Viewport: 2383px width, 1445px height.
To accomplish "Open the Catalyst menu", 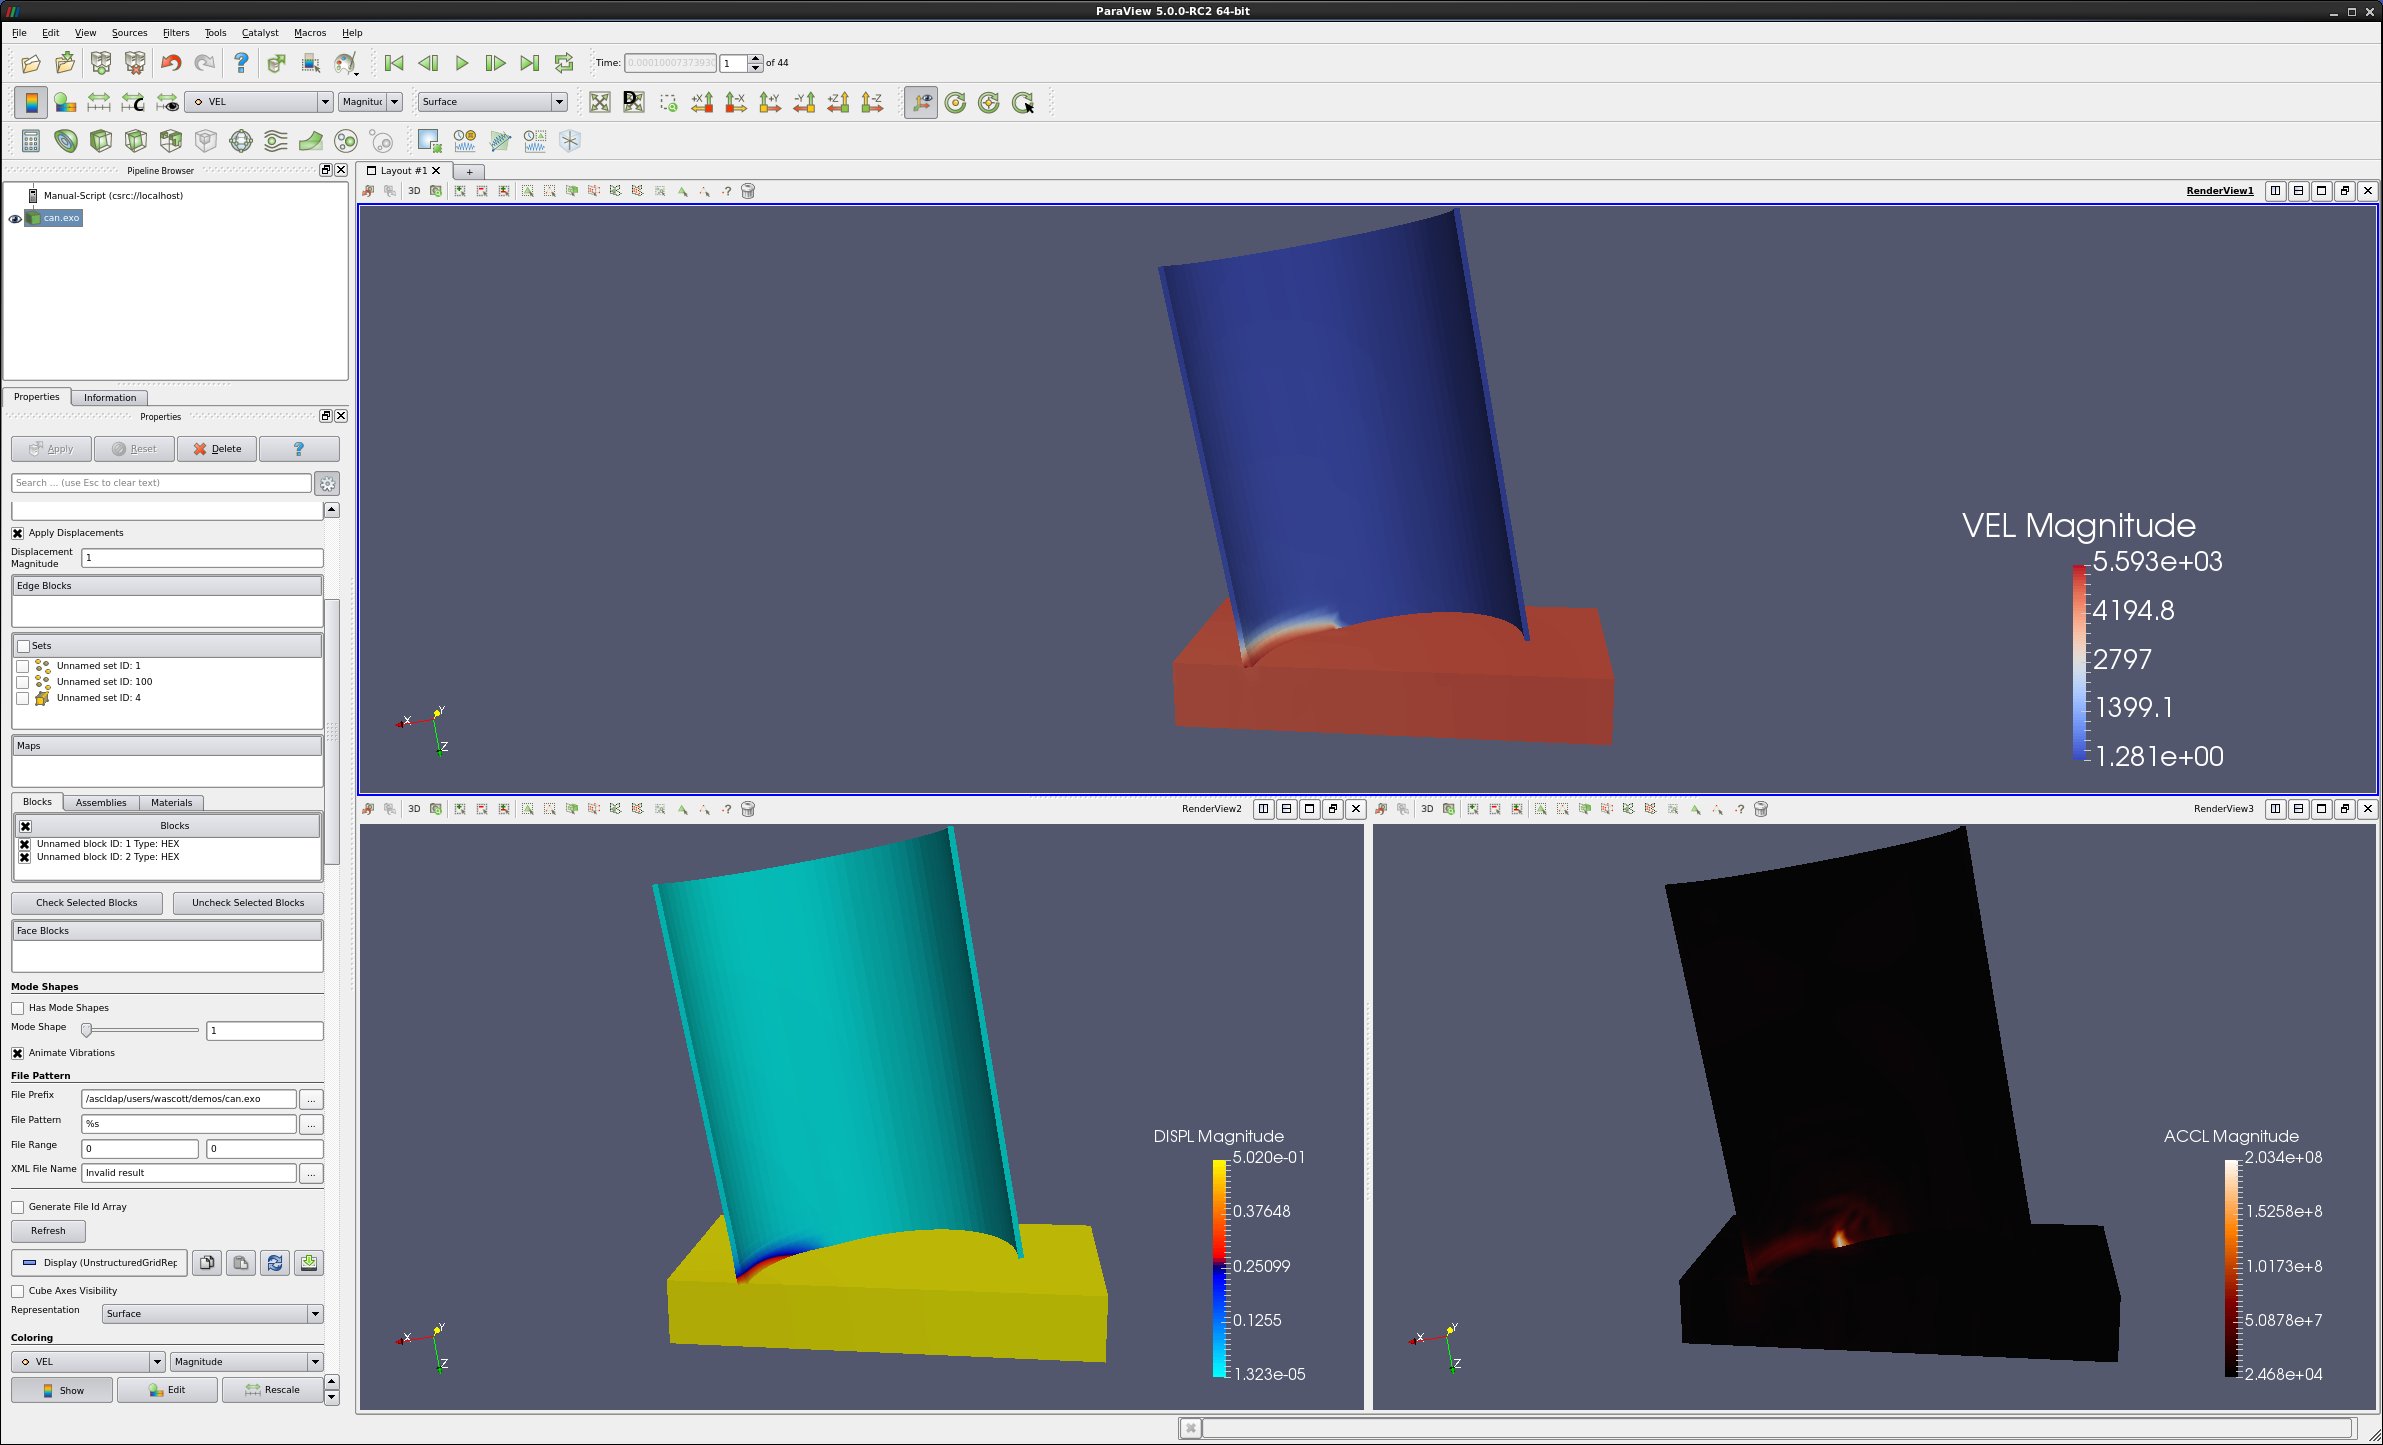I will [260, 33].
